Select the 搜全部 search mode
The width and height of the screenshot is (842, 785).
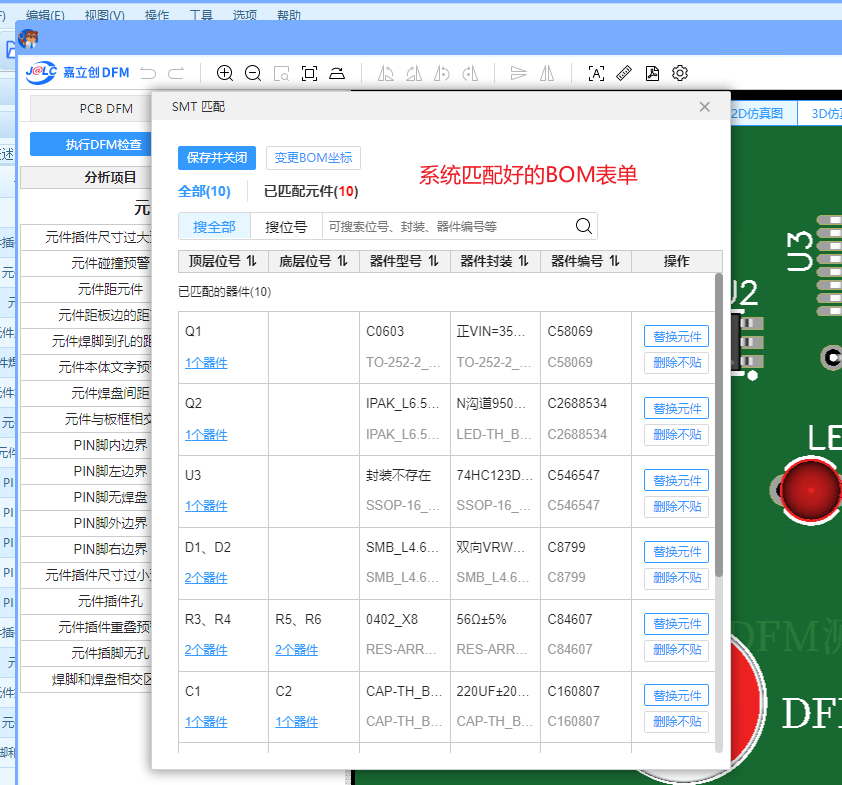pyautogui.click(x=214, y=227)
